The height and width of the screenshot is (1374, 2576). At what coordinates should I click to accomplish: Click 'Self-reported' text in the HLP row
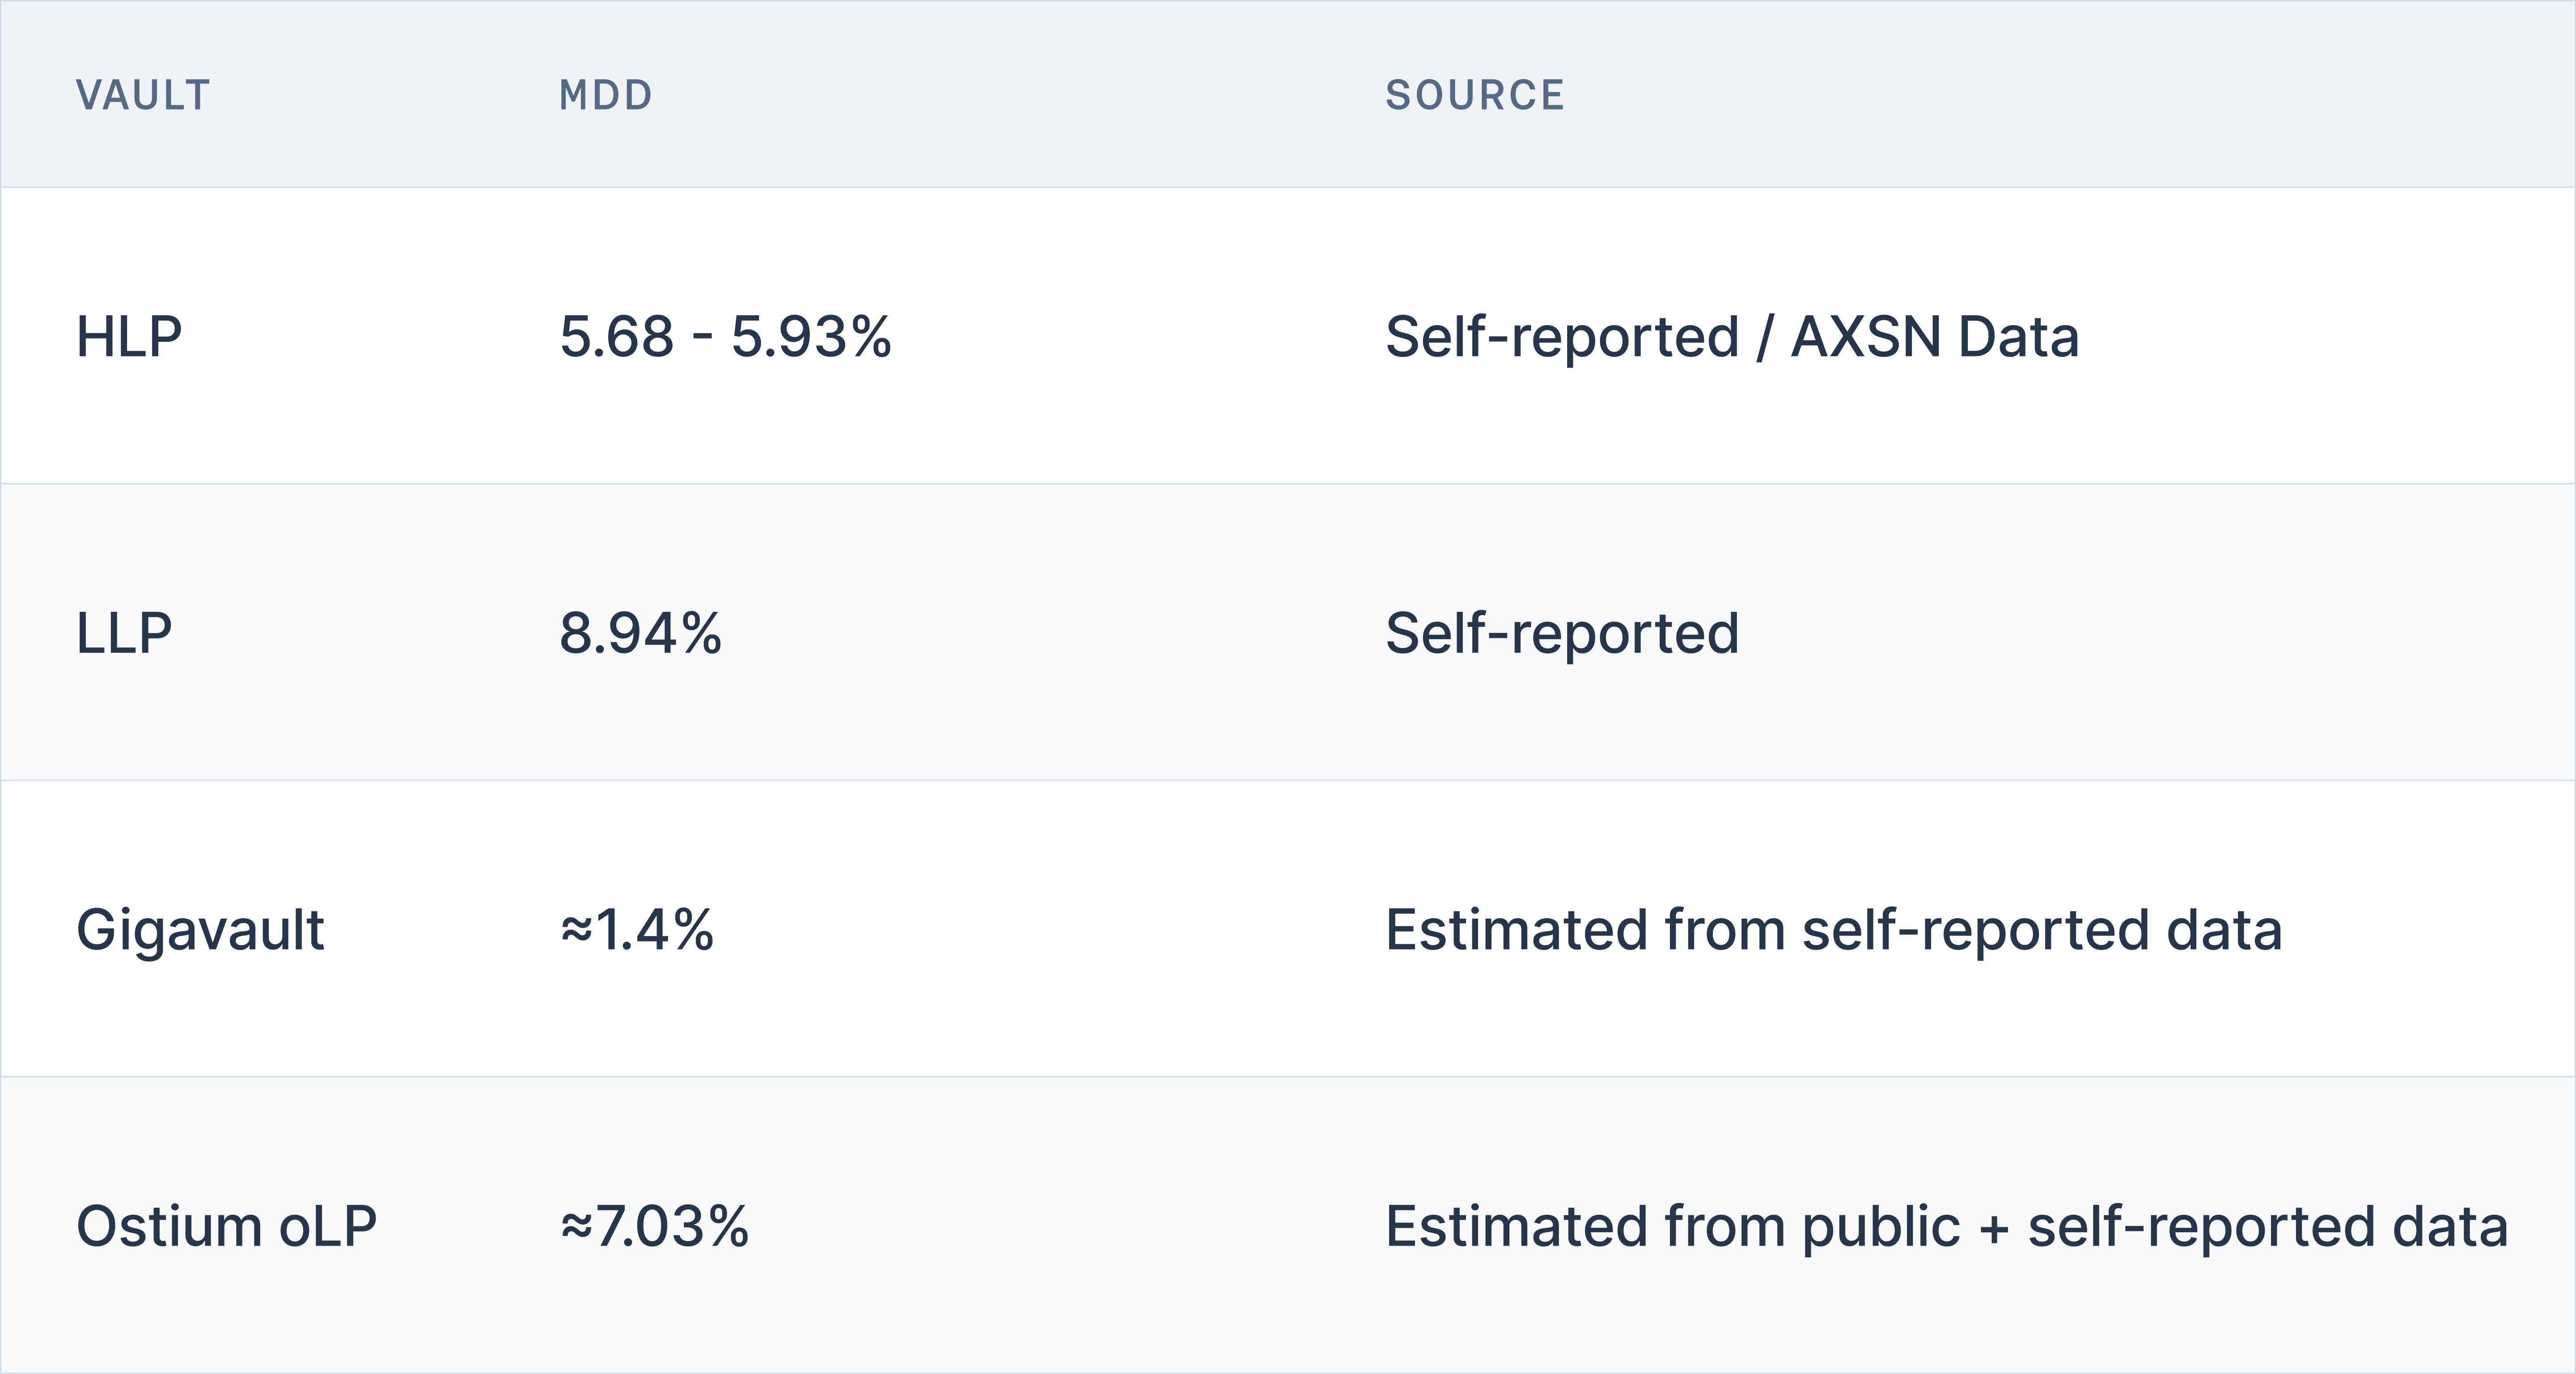point(1562,336)
